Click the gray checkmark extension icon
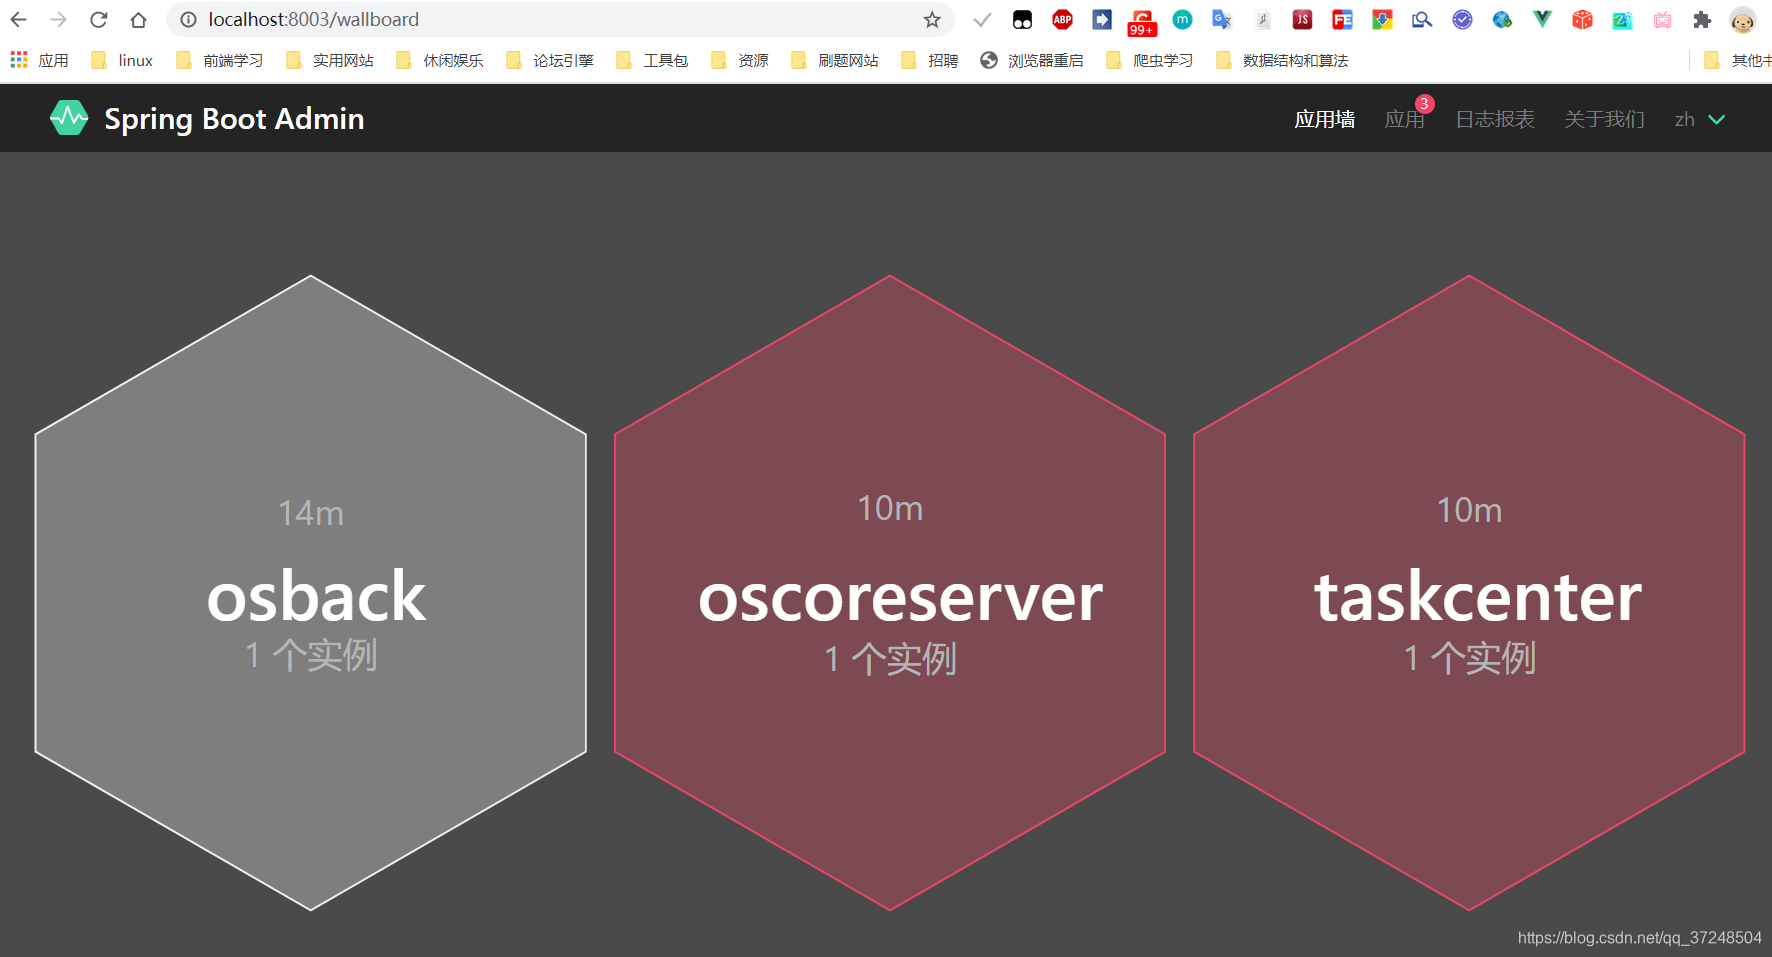 pyautogui.click(x=982, y=19)
